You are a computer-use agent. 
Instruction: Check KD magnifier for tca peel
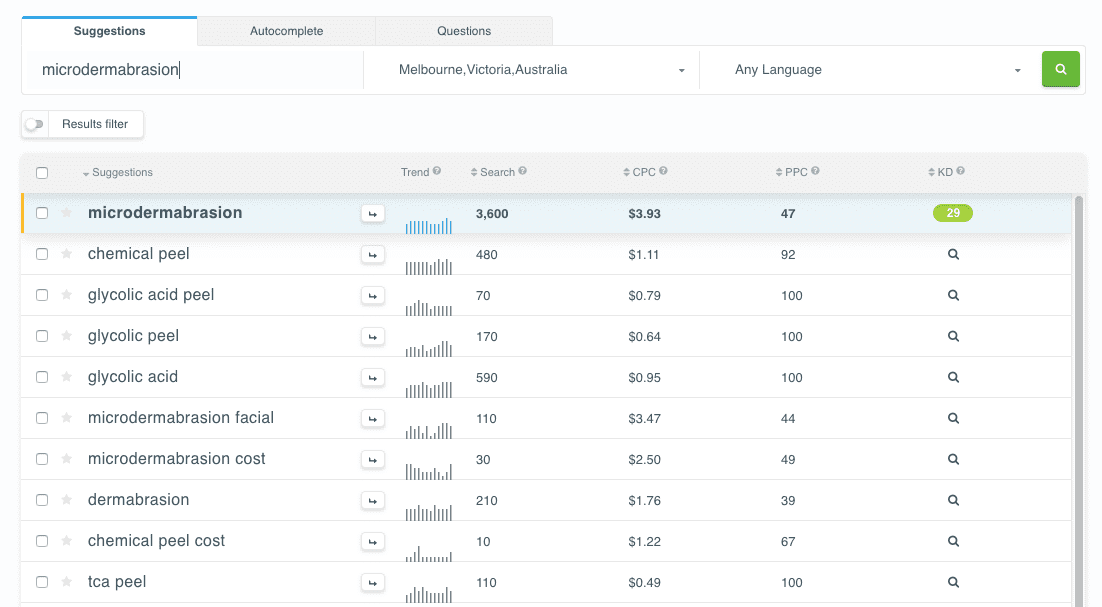click(953, 582)
